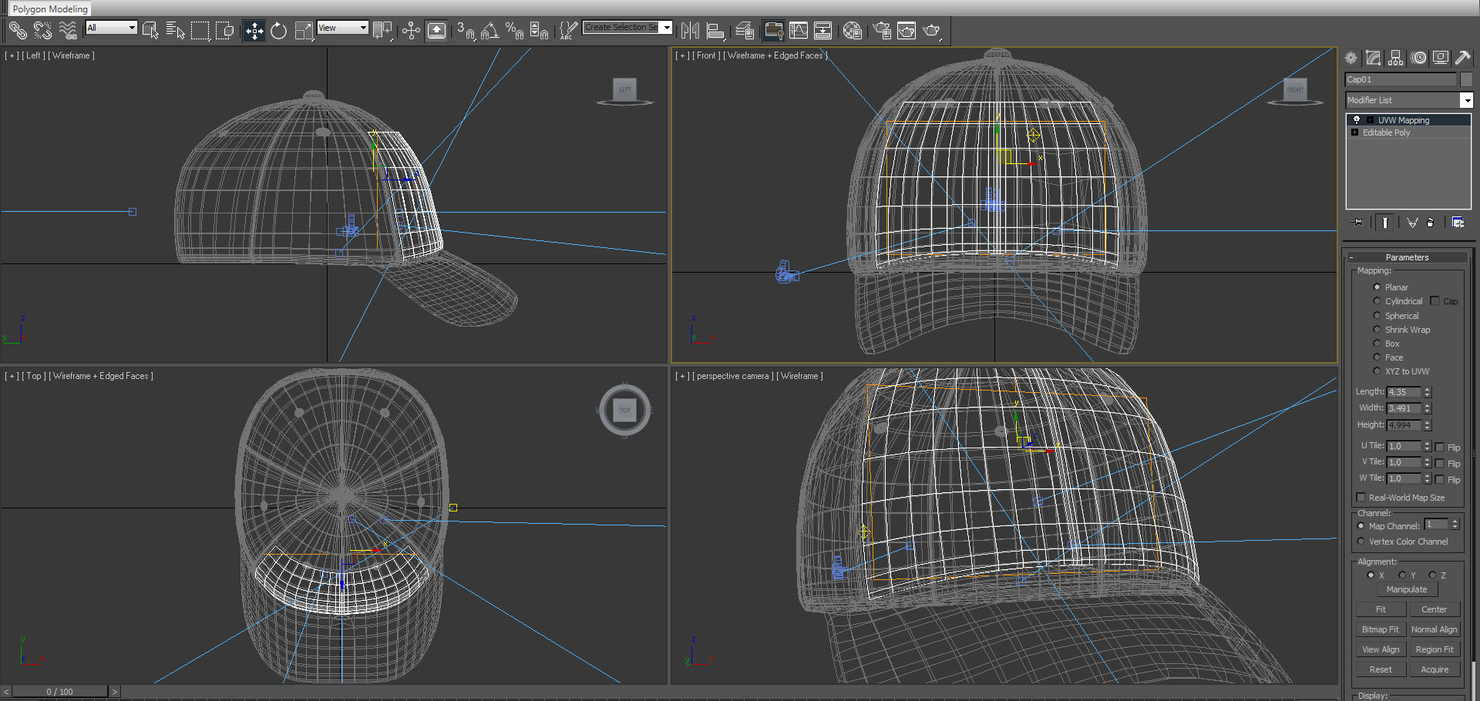Select the Cylindrical mapping radio button
Viewport: 1480px width, 701px height.
point(1377,301)
